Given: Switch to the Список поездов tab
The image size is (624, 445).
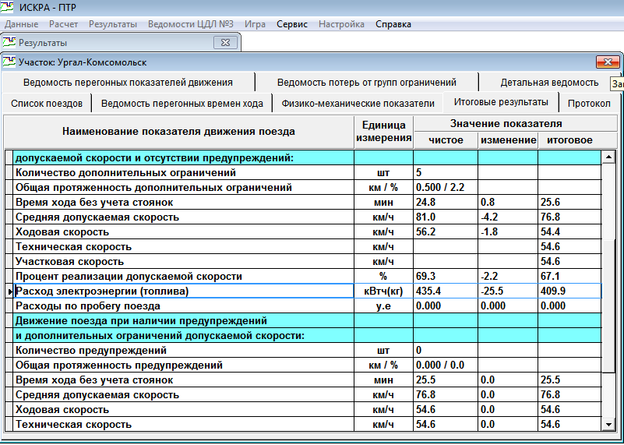Looking at the screenshot, I should click(x=46, y=103).
